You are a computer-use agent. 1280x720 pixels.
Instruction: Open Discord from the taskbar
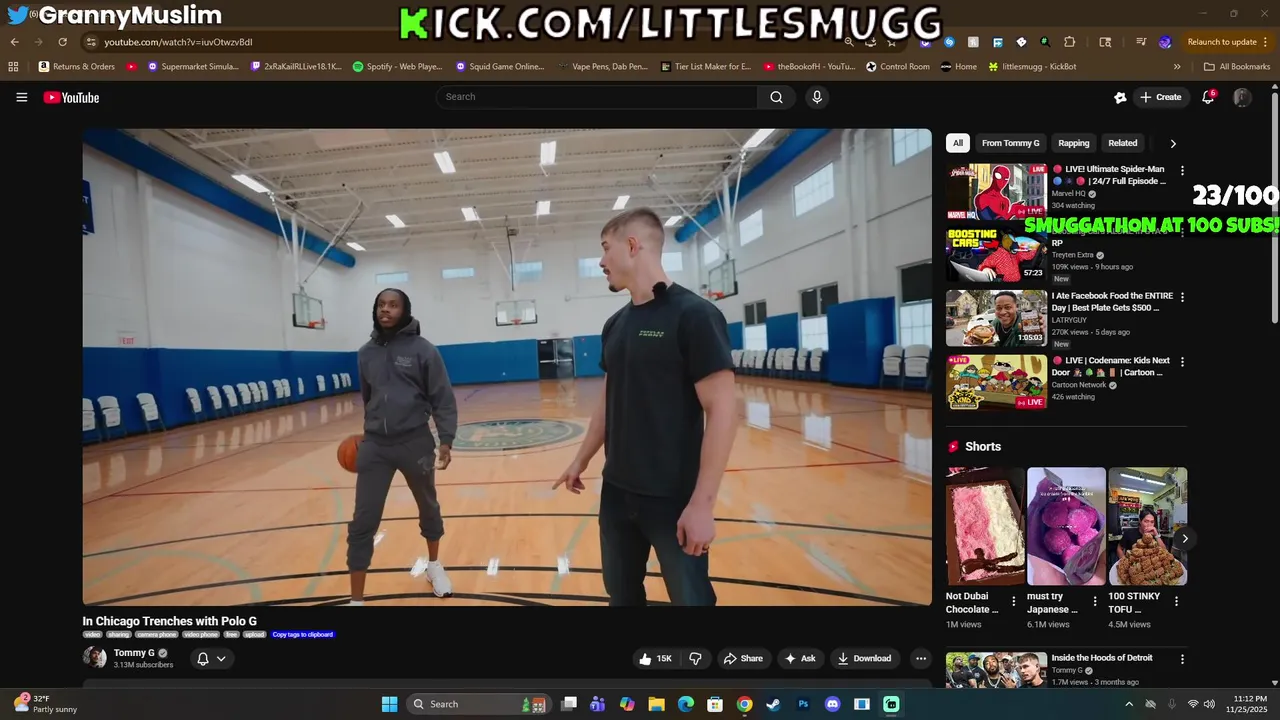tap(832, 704)
